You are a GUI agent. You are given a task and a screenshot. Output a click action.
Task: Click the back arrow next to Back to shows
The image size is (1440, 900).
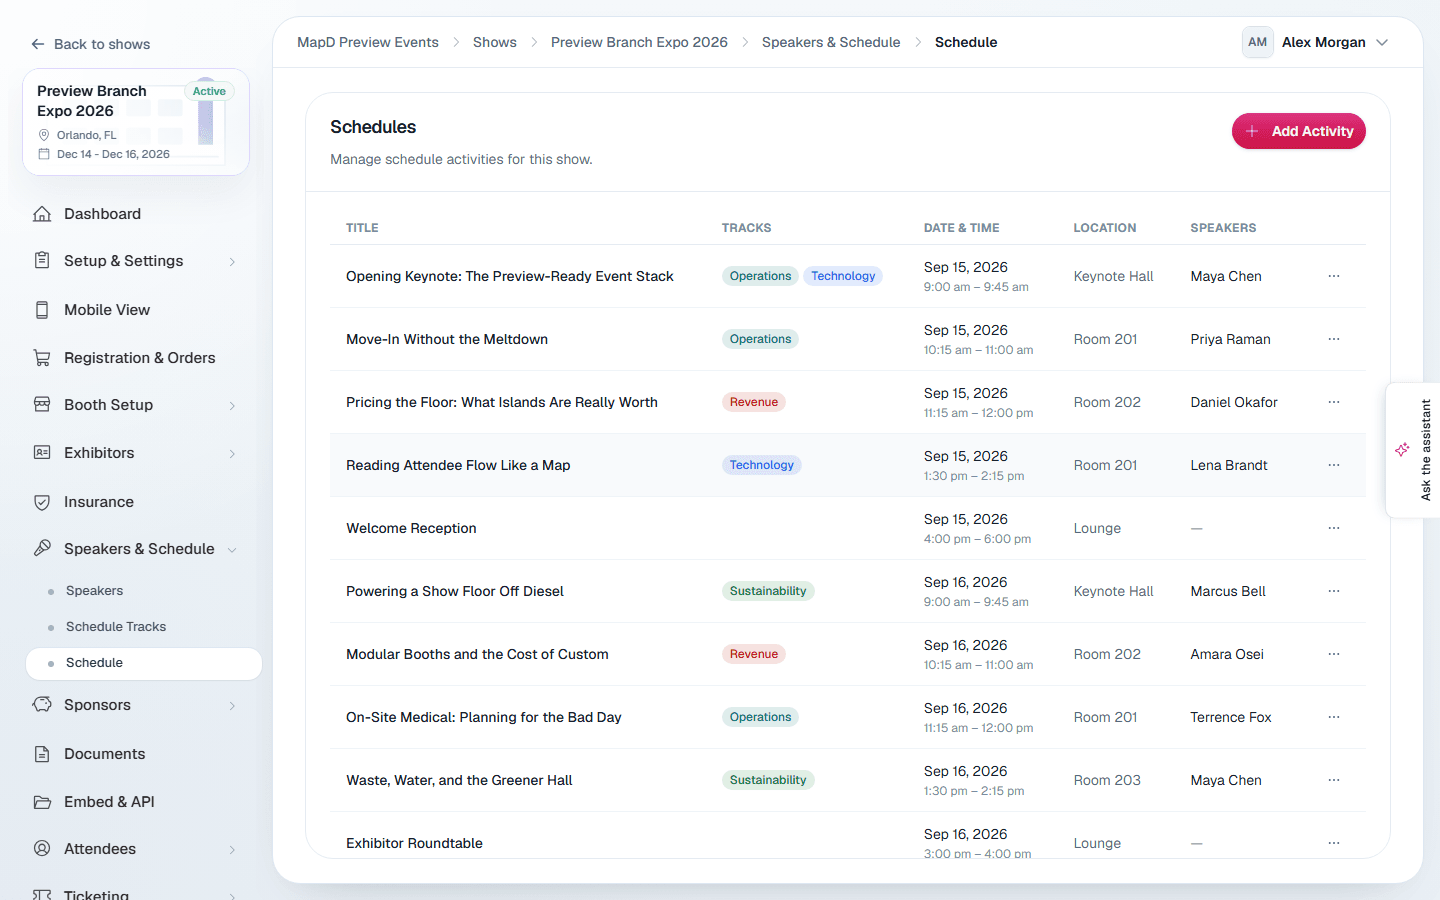click(38, 44)
